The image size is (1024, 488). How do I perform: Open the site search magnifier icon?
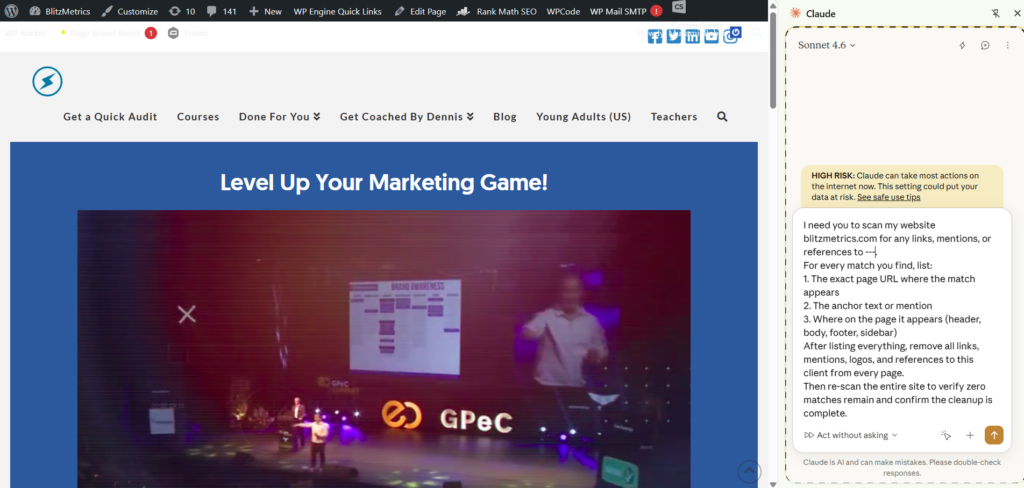722,117
